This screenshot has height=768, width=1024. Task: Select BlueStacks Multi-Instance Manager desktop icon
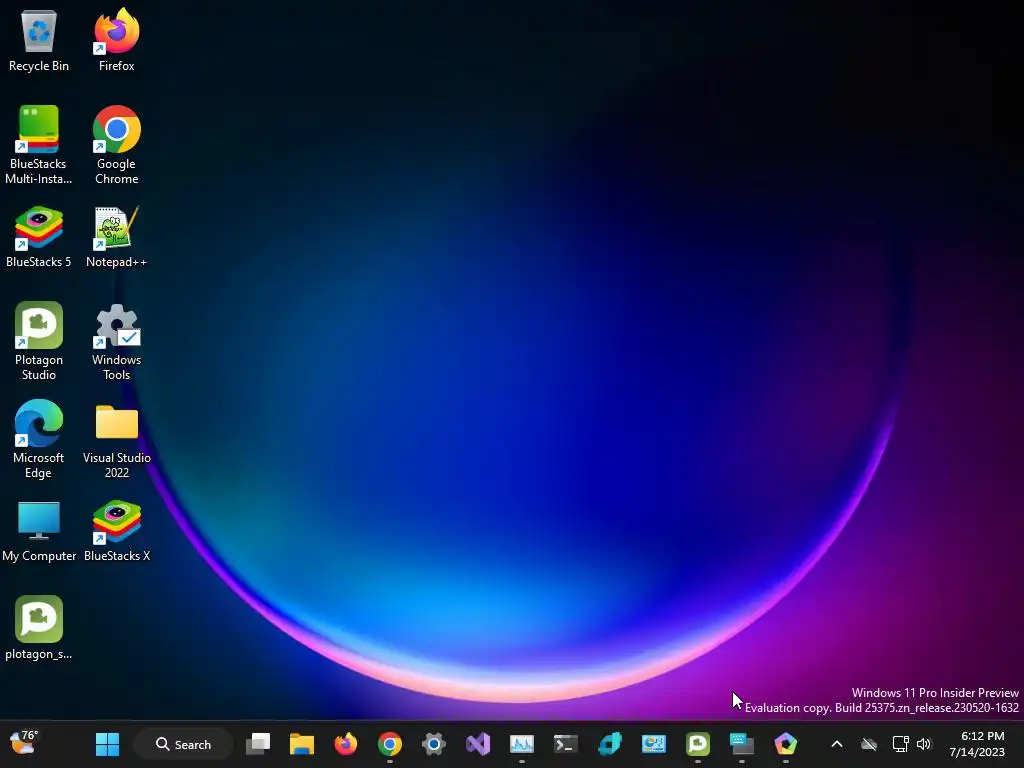pos(39,145)
